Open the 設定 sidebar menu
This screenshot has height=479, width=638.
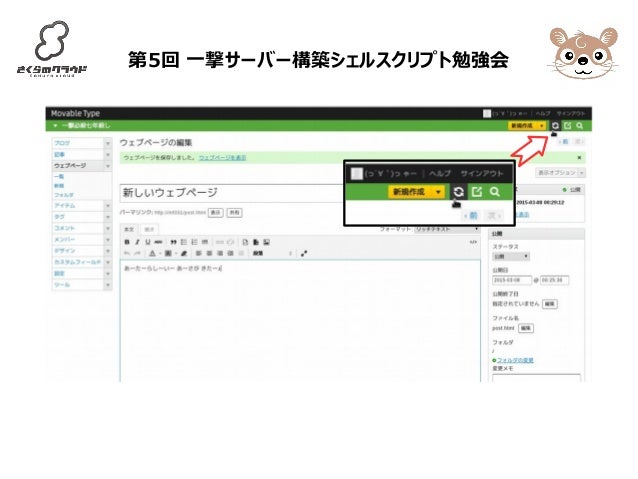[81, 274]
